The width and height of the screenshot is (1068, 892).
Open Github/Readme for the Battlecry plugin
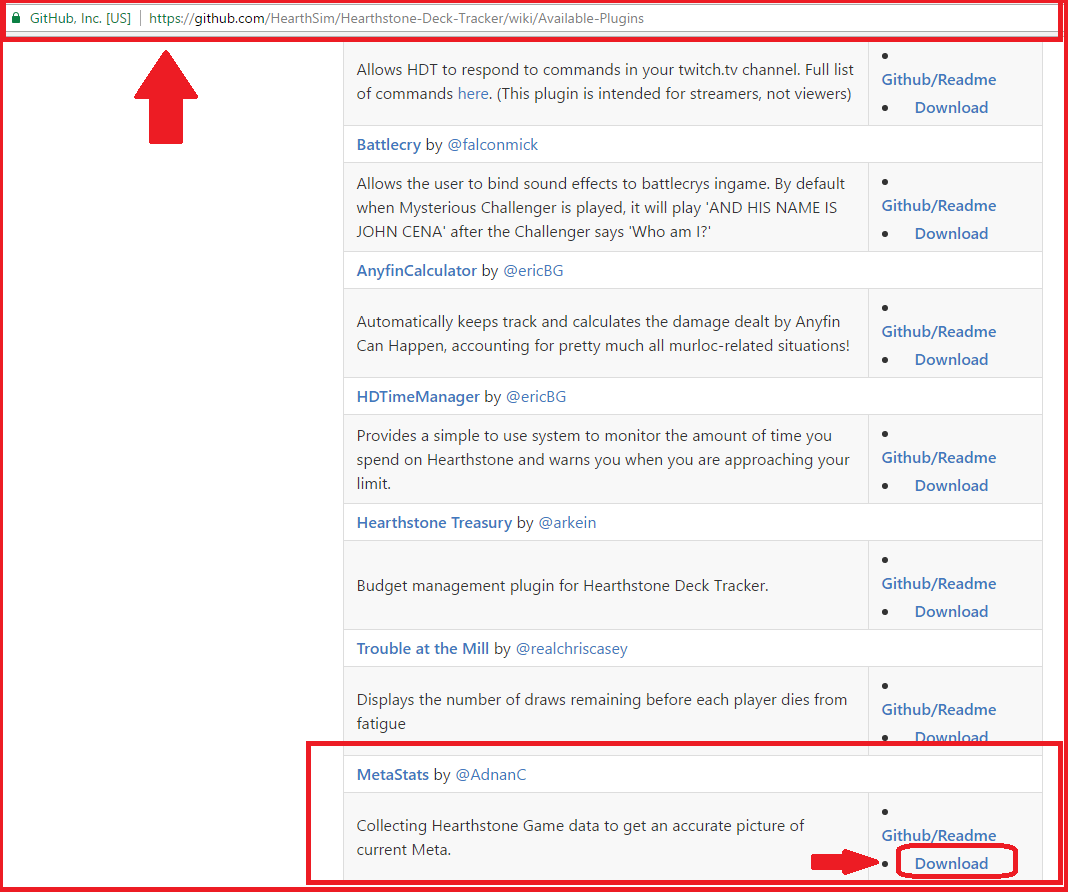(939, 206)
